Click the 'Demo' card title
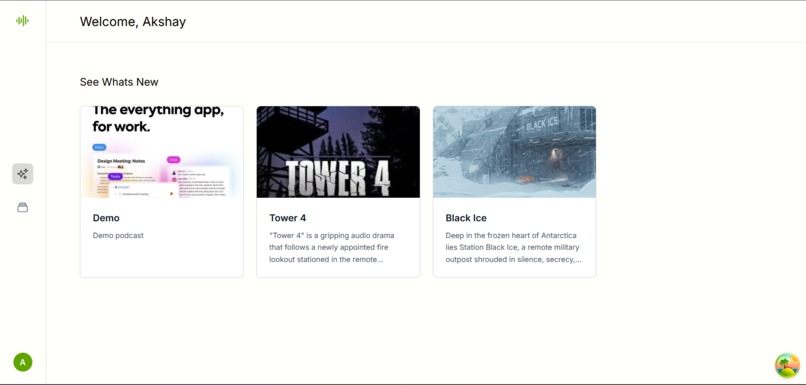The width and height of the screenshot is (806, 385). pyautogui.click(x=106, y=218)
